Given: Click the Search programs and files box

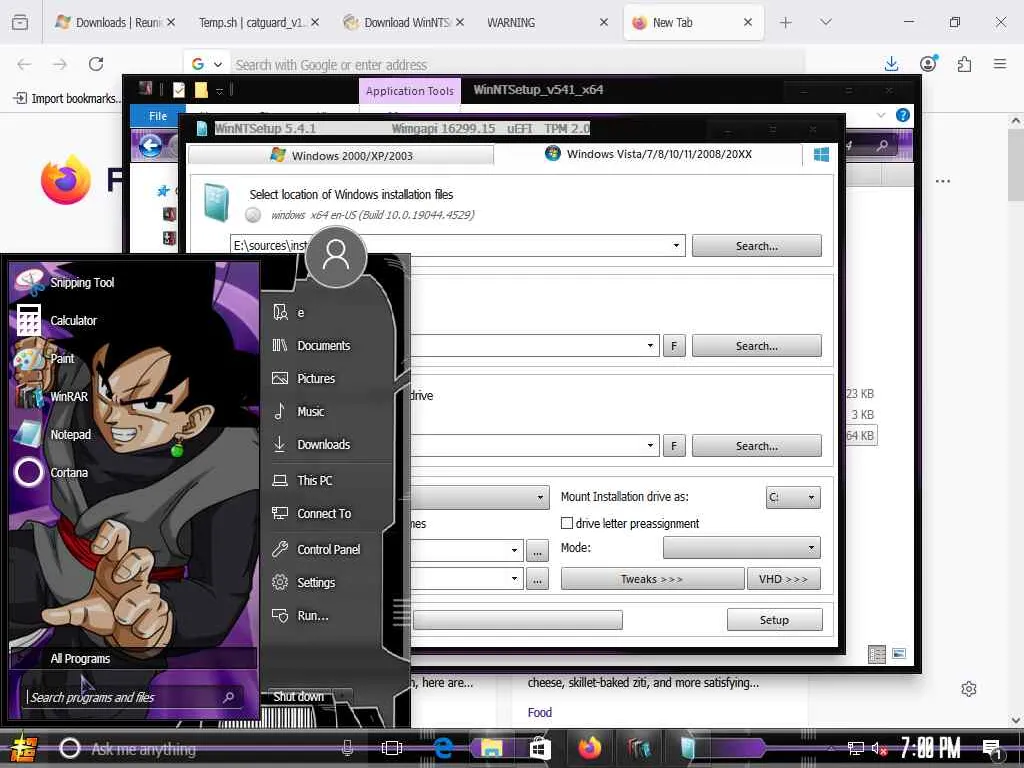Looking at the screenshot, I should click(x=133, y=697).
